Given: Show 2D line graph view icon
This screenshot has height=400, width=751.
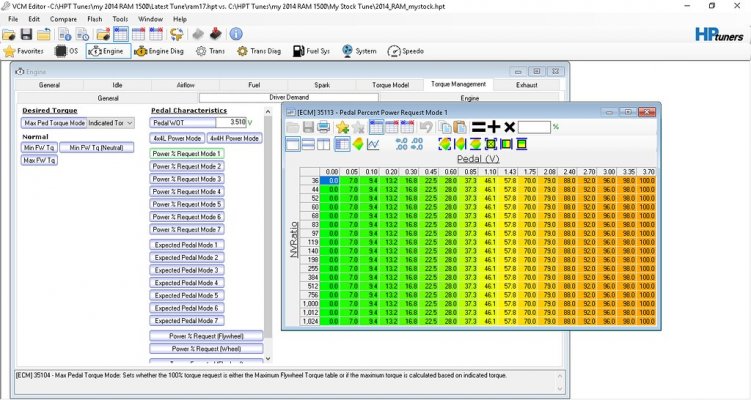Looking at the screenshot, I should (373, 144).
